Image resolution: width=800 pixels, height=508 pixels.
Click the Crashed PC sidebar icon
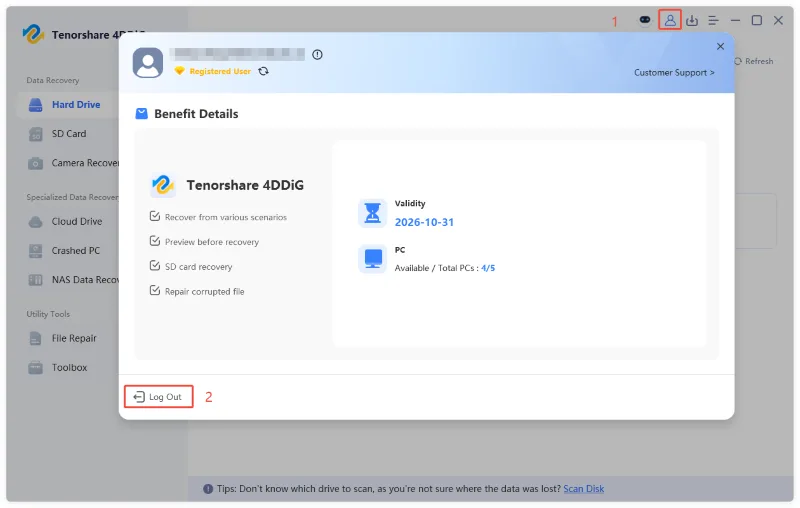35,251
